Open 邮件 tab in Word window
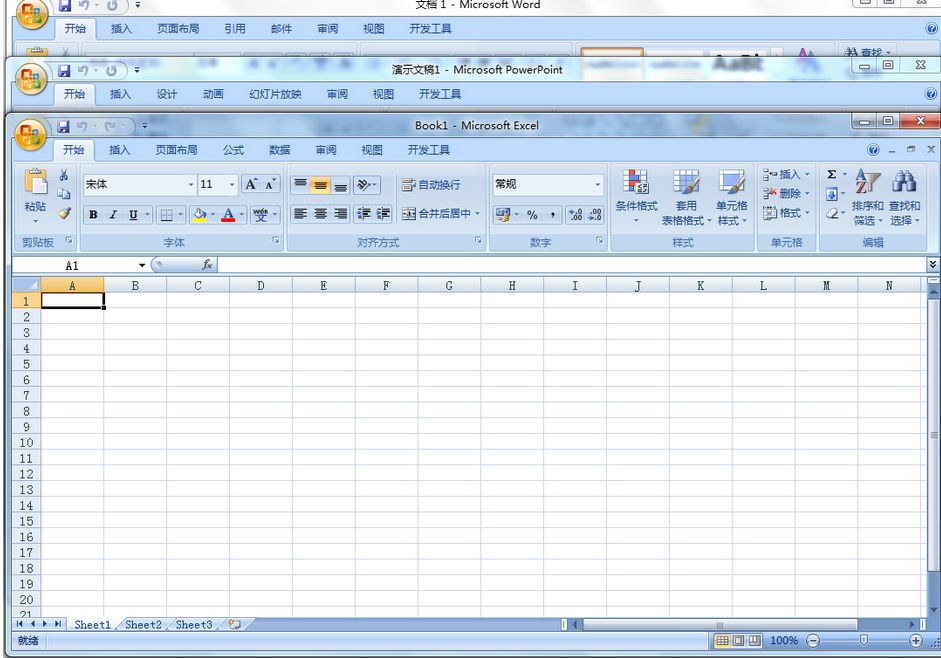941x658 pixels. tap(281, 29)
